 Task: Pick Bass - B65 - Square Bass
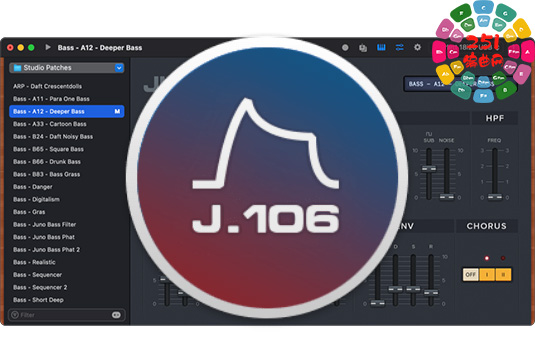click(x=48, y=149)
